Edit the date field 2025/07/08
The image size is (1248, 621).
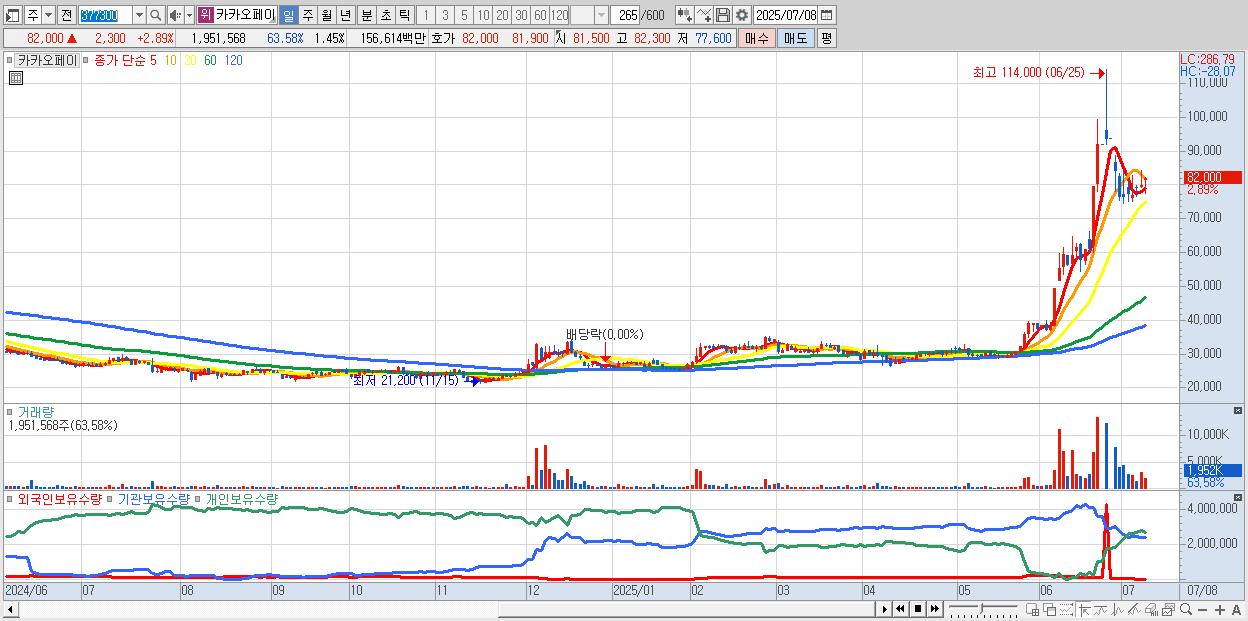click(x=785, y=15)
